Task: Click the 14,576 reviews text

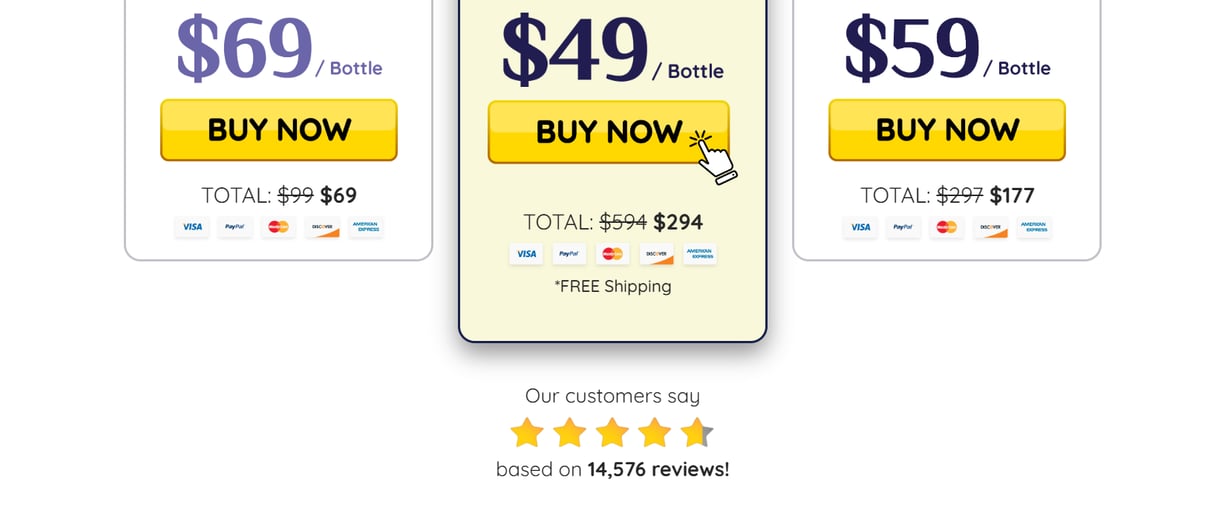Action: 658,469
